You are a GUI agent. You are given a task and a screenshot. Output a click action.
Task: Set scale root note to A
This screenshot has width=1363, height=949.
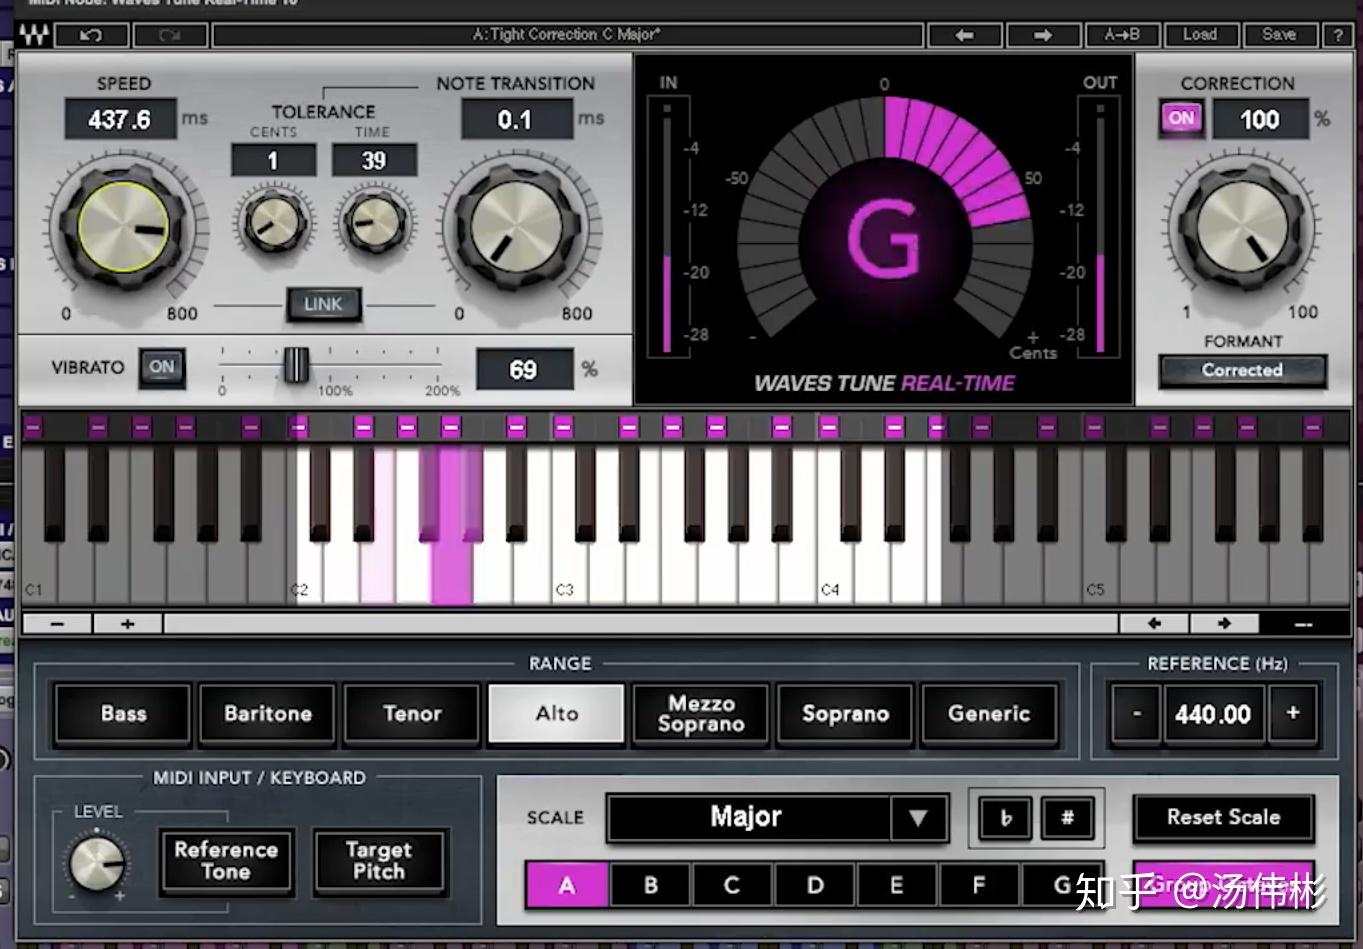tap(567, 885)
